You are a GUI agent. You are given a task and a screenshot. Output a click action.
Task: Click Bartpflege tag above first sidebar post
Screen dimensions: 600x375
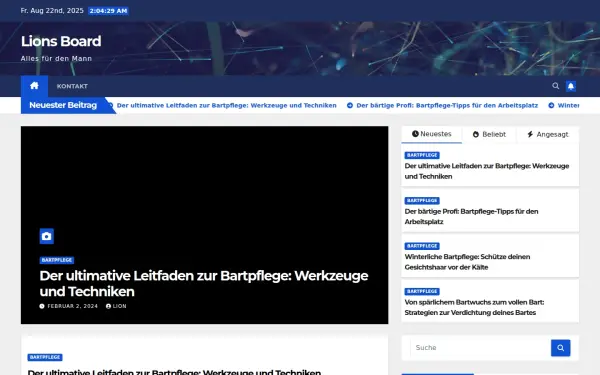tap(422, 155)
